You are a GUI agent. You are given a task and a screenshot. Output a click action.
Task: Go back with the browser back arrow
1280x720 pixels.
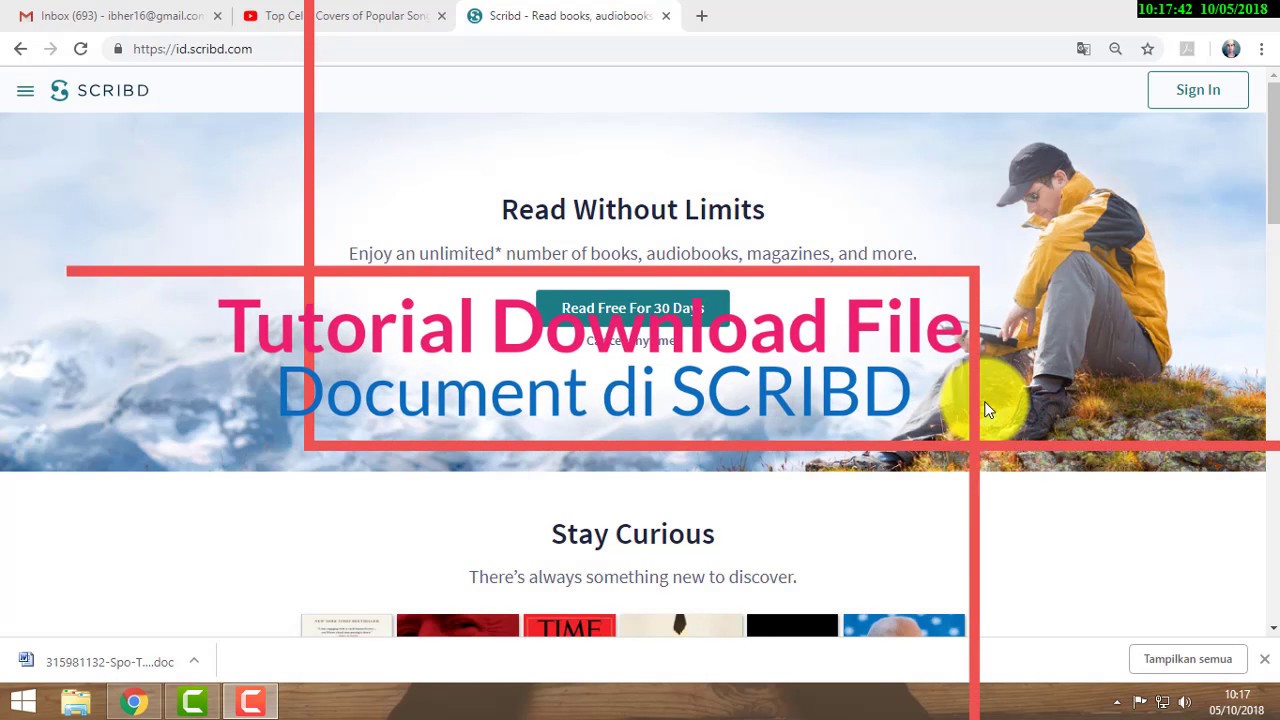coord(20,48)
